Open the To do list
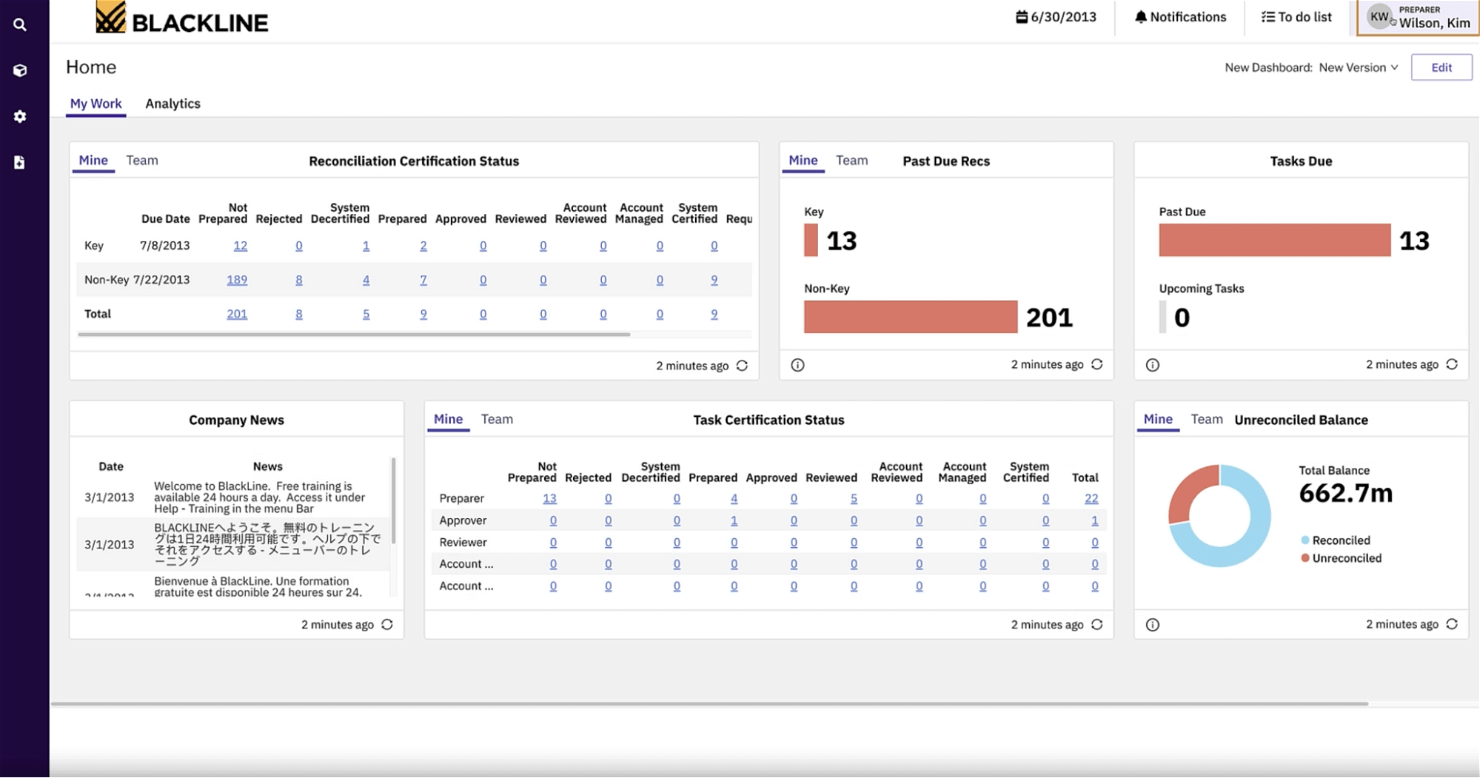 1296,17
